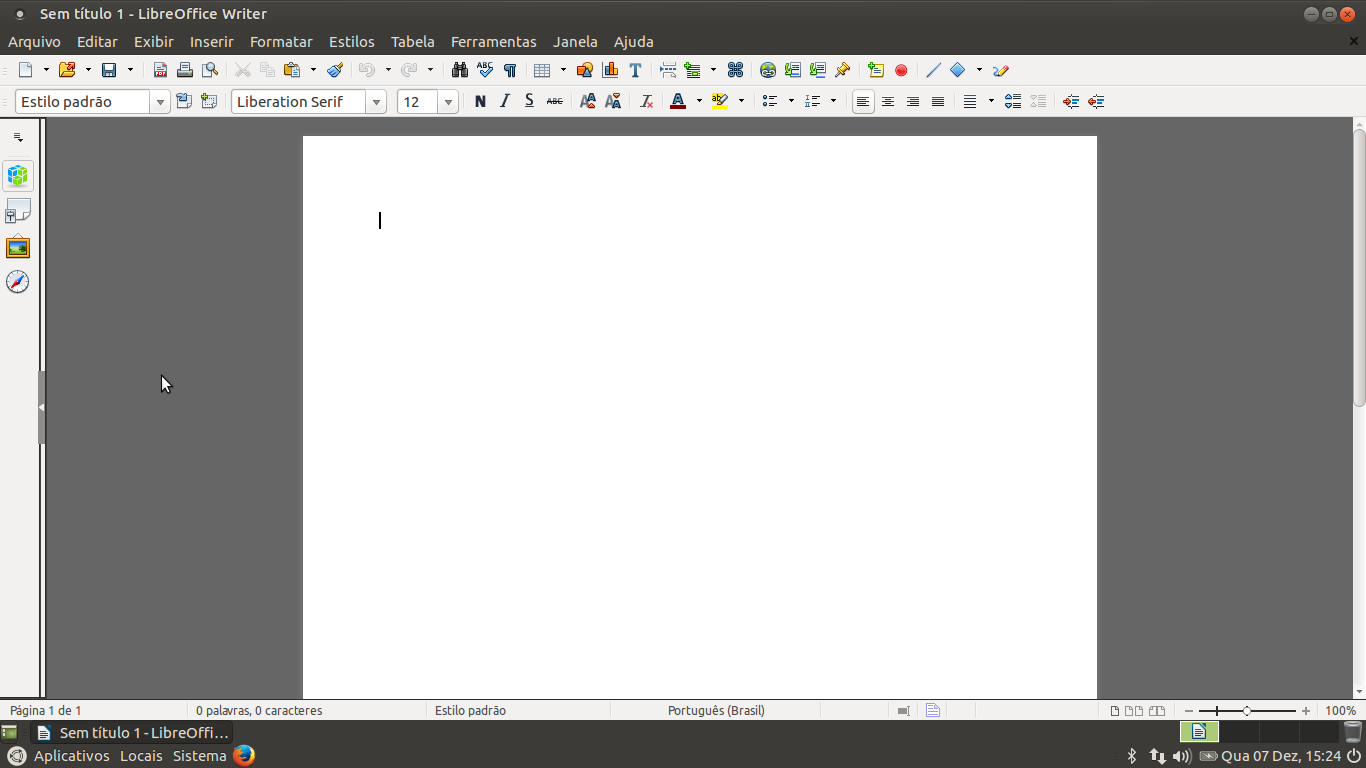Toggle bold formatting (N button)
1366x768 pixels.
point(480,101)
